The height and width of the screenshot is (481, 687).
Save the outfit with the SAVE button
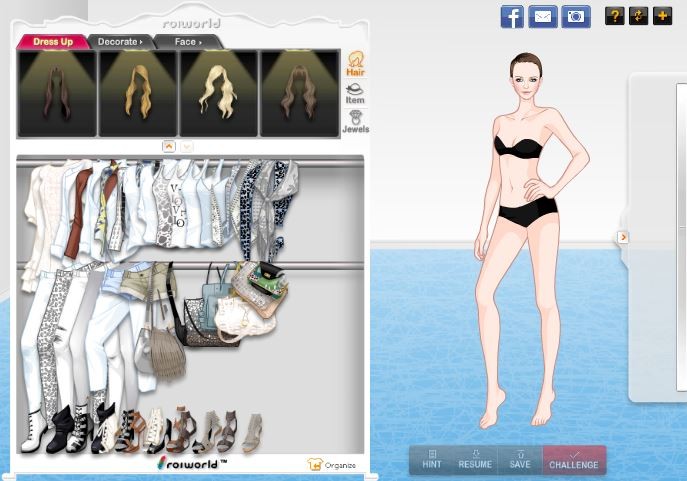[x=520, y=459]
